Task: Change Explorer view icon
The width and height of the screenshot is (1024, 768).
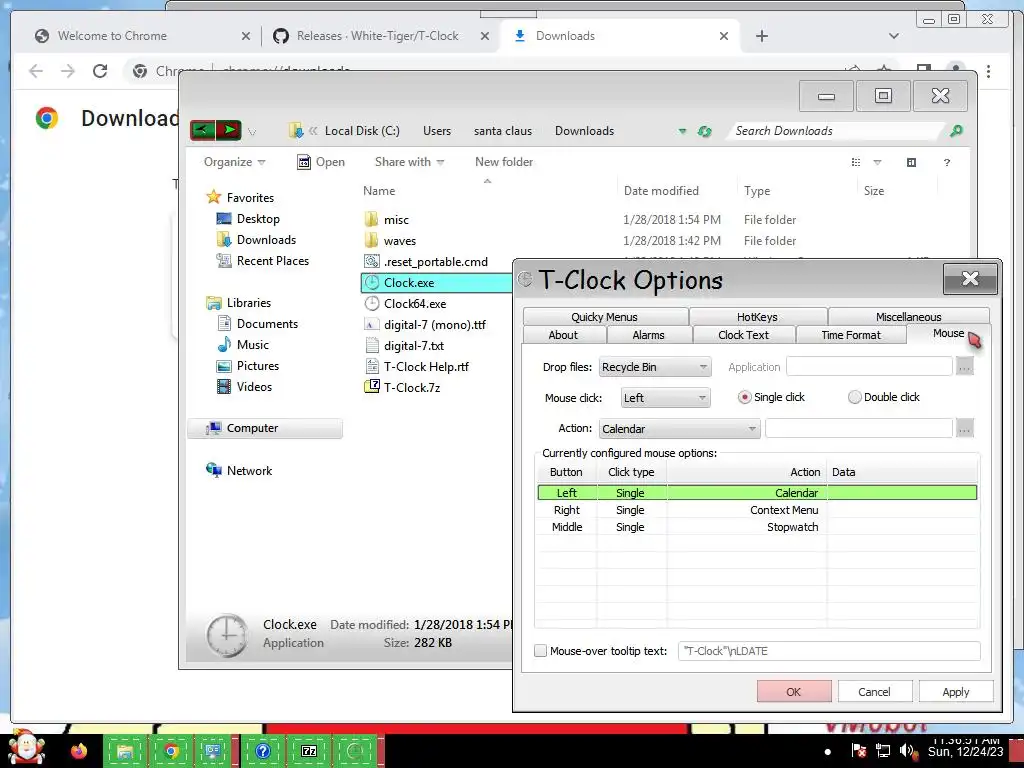Action: [856, 162]
